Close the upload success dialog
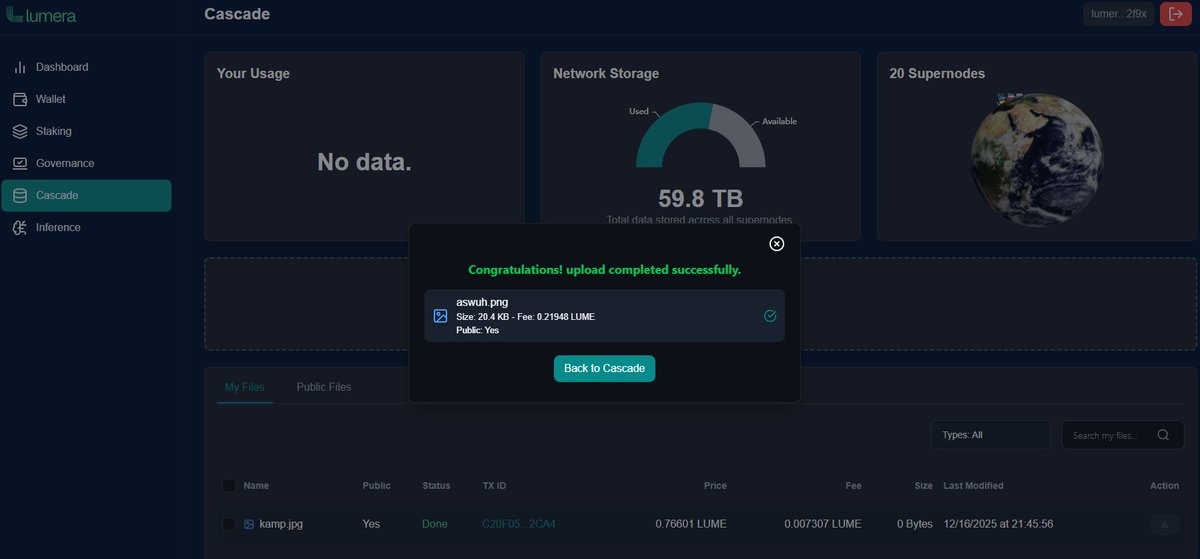Viewport: 1200px width, 559px height. 776,244
